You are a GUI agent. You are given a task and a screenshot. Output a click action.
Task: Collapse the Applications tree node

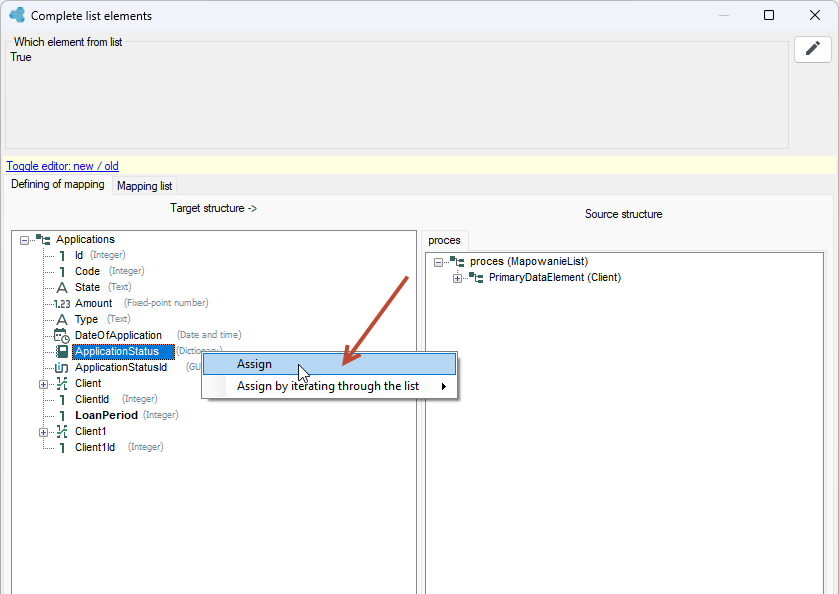24,240
